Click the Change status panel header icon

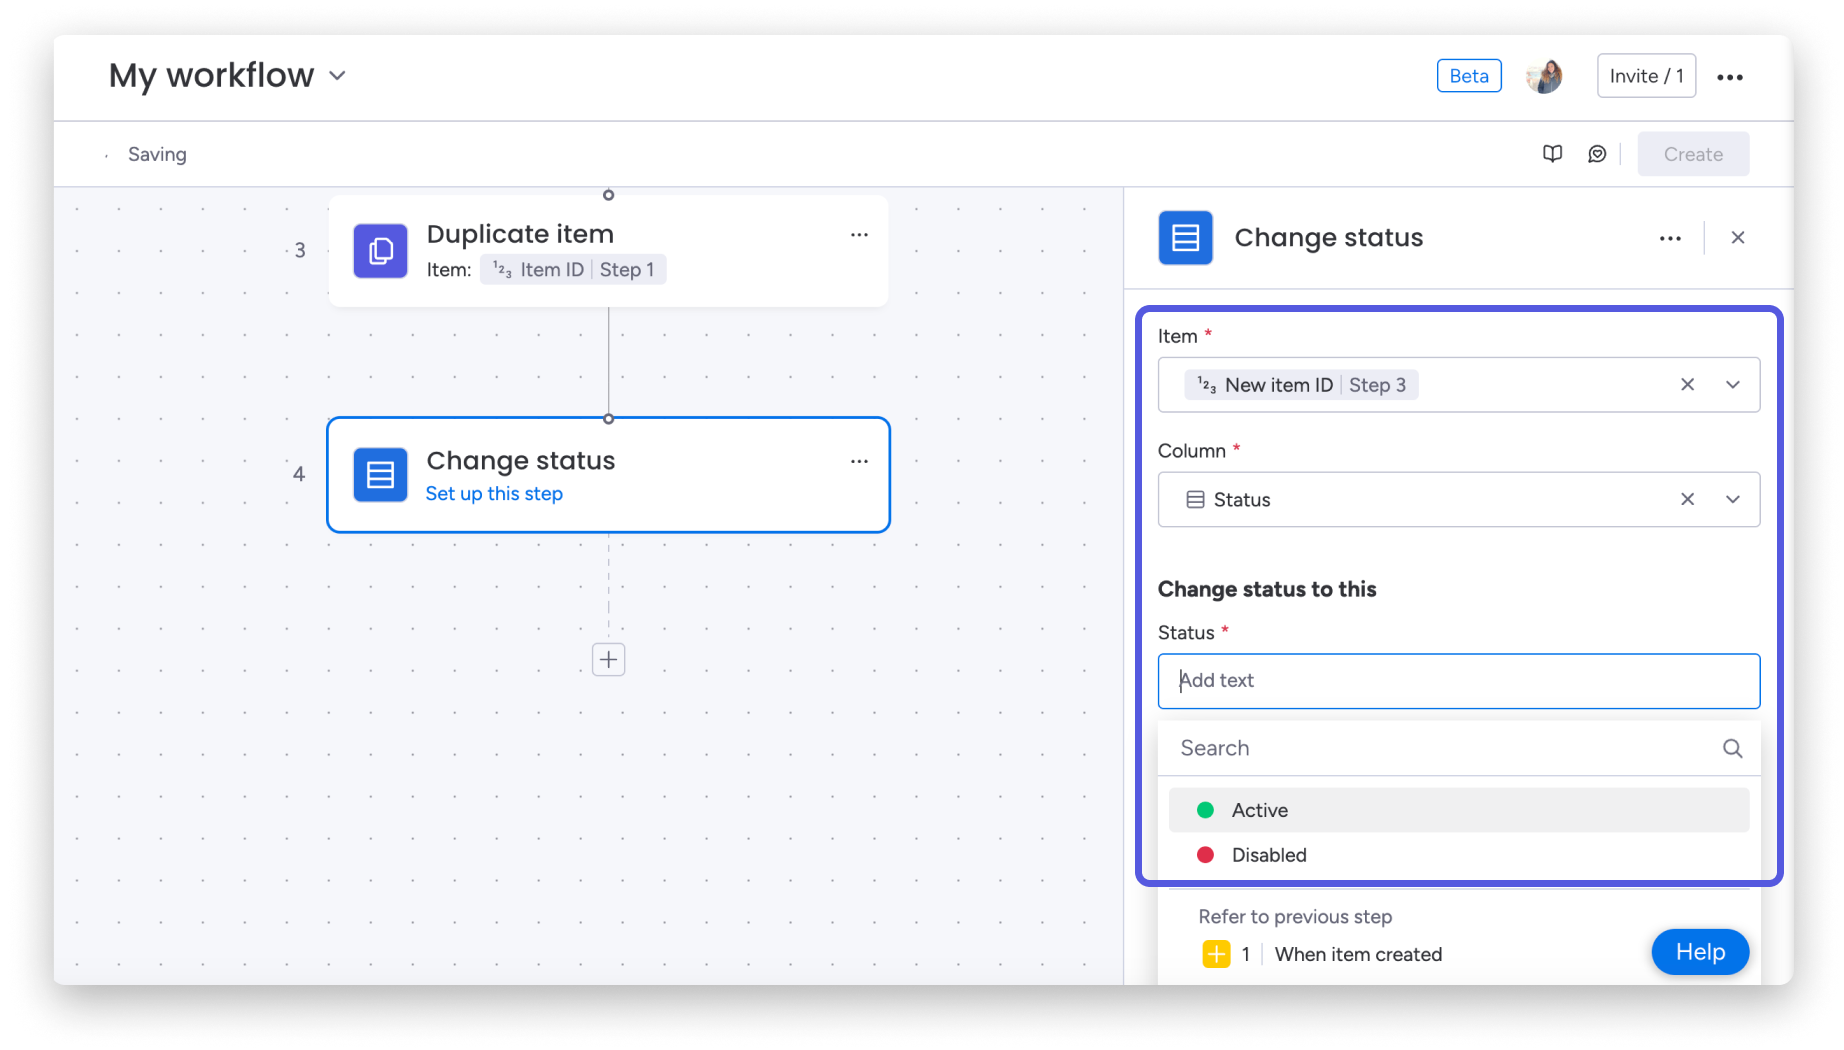(x=1185, y=238)
